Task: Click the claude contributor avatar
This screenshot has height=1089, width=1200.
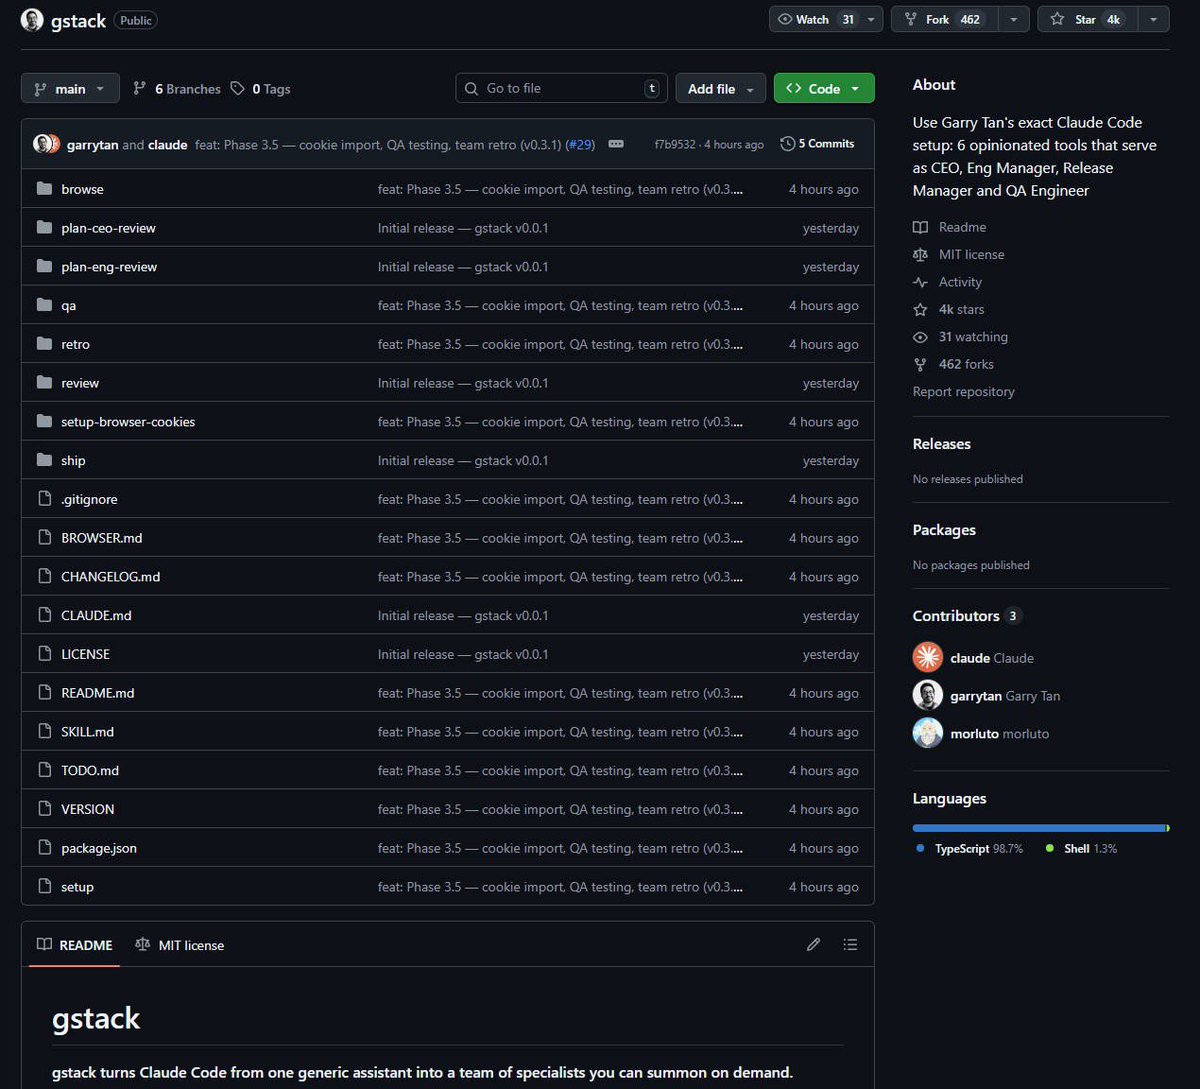Action: pos(928,657)
